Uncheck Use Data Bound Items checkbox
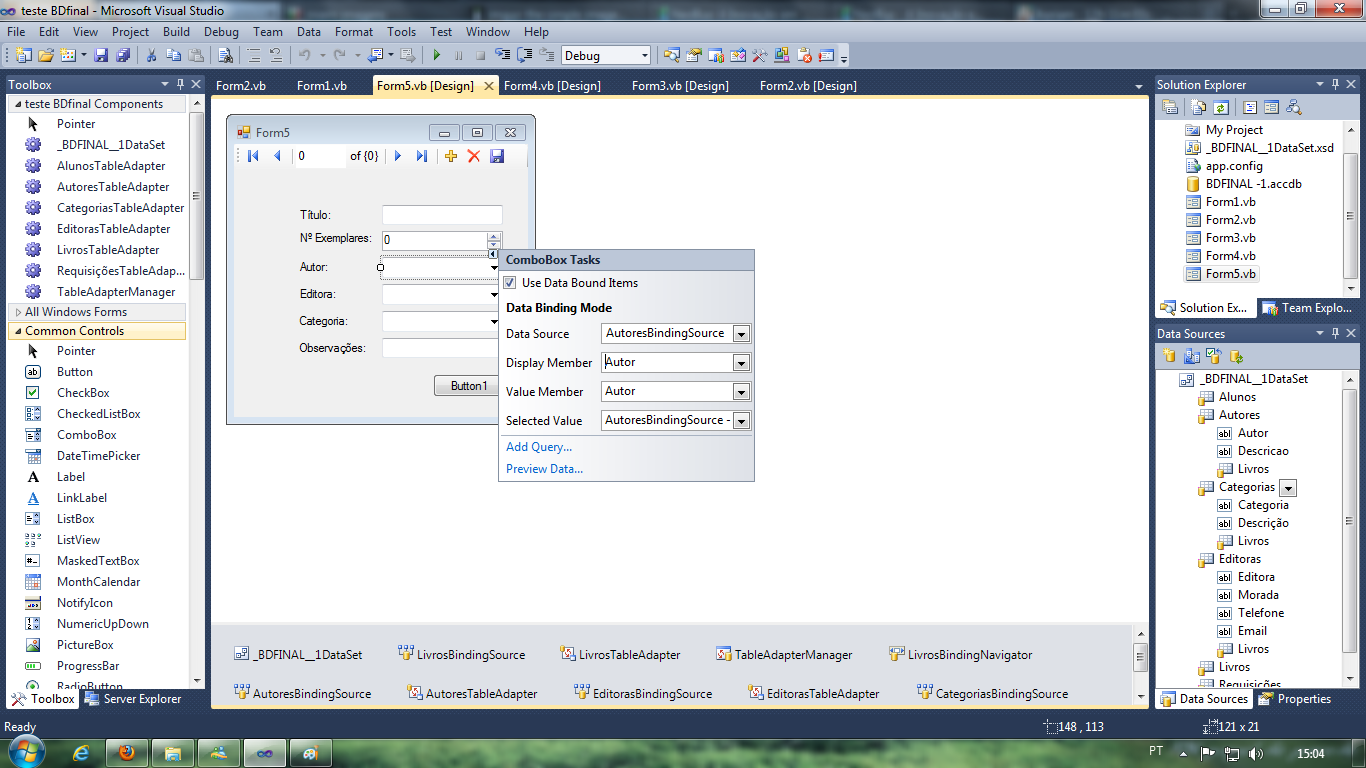This screenshot has height=768, width=1366. (x=510, y=283)
